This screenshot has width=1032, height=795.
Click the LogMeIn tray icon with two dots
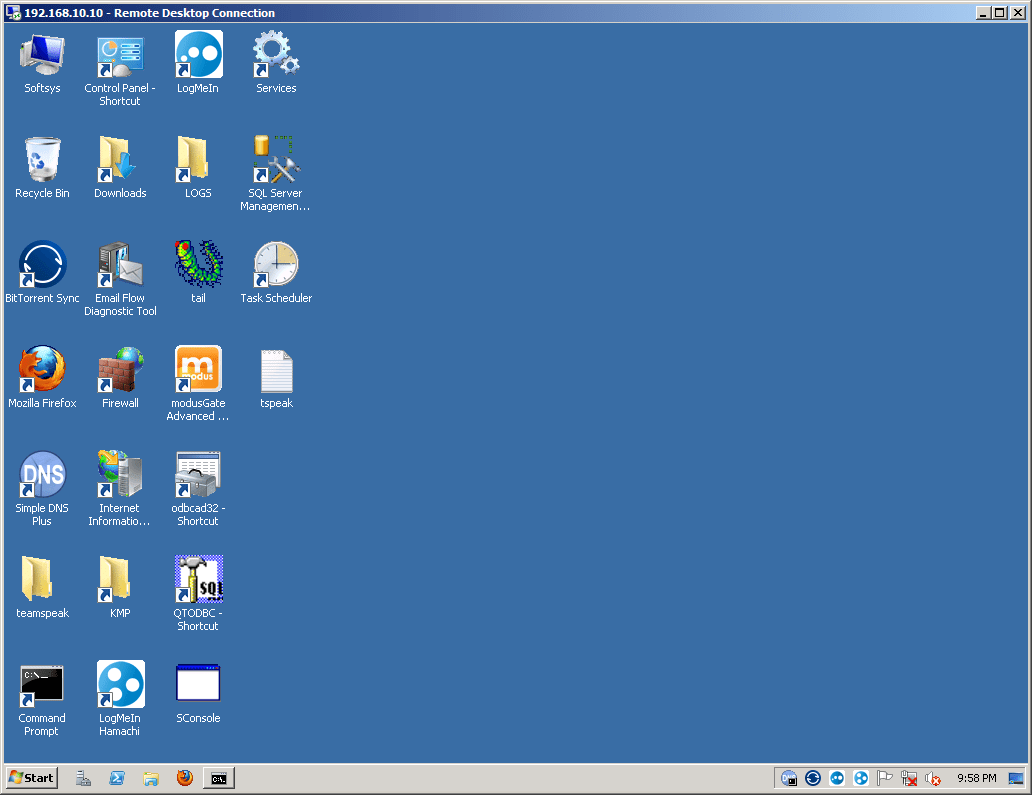point(837,779)
